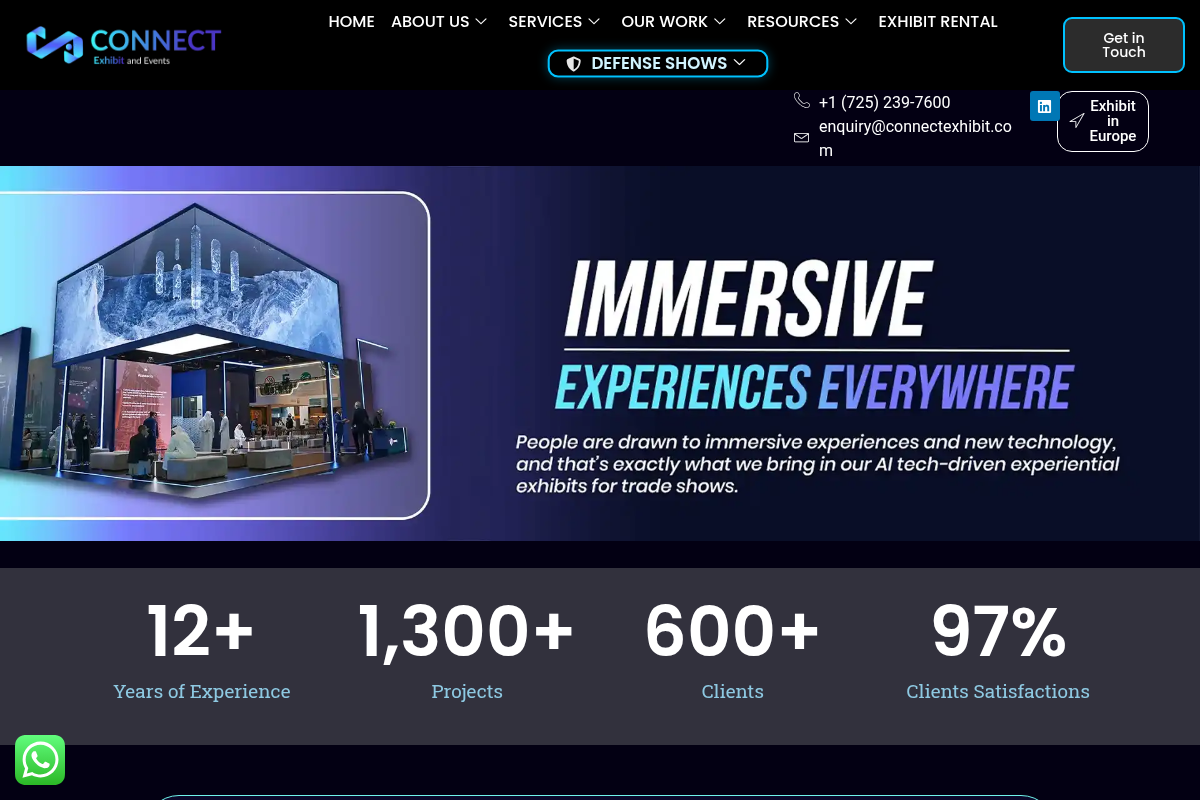Expand the Services dropdown chevron
Image resolution: width=1200 pixels, height=800 pixels.
(x=594, y=22)
